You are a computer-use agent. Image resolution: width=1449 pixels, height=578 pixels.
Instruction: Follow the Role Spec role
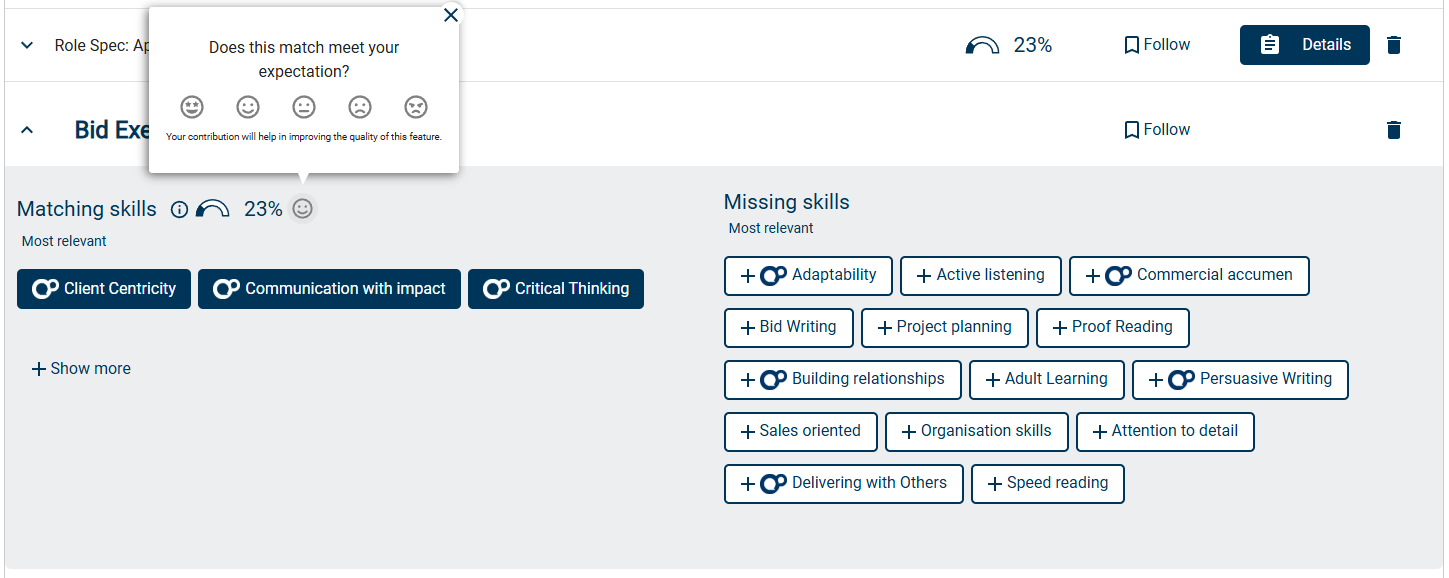pyautogui.click(x=1157, y=45)
